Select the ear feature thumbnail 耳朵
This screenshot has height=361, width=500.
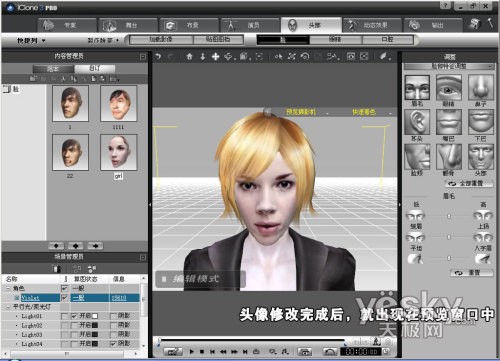[417, 122]
